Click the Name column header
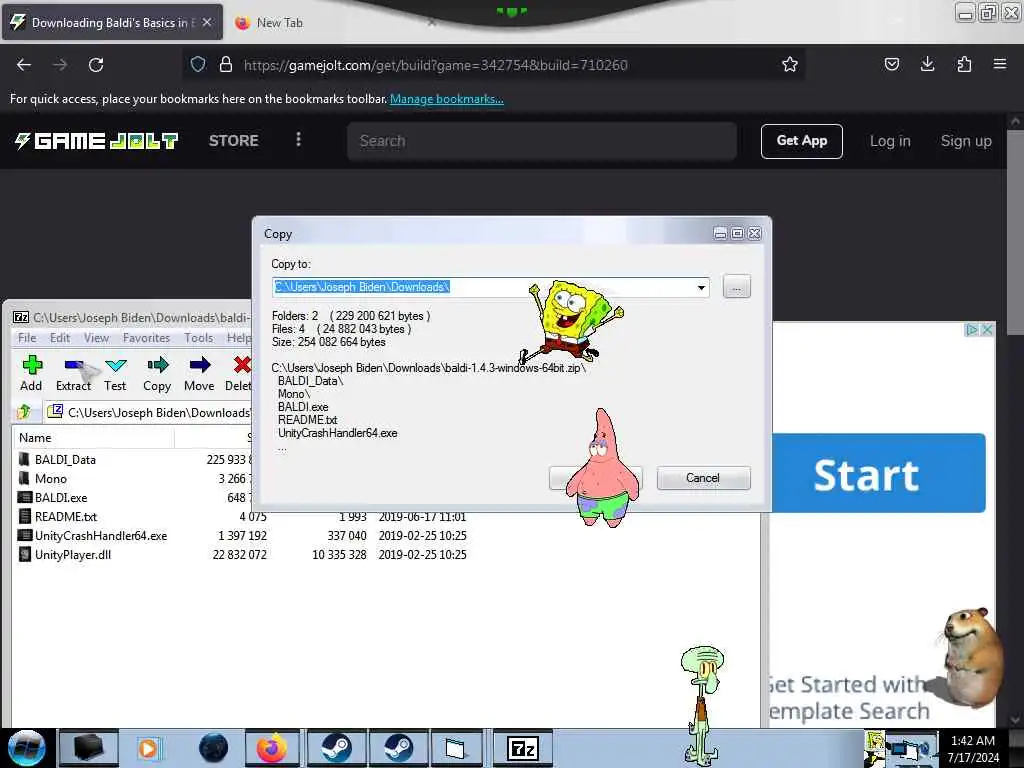Image resolution: width=1024 pixels, height=768 pixels. [93, 438]
